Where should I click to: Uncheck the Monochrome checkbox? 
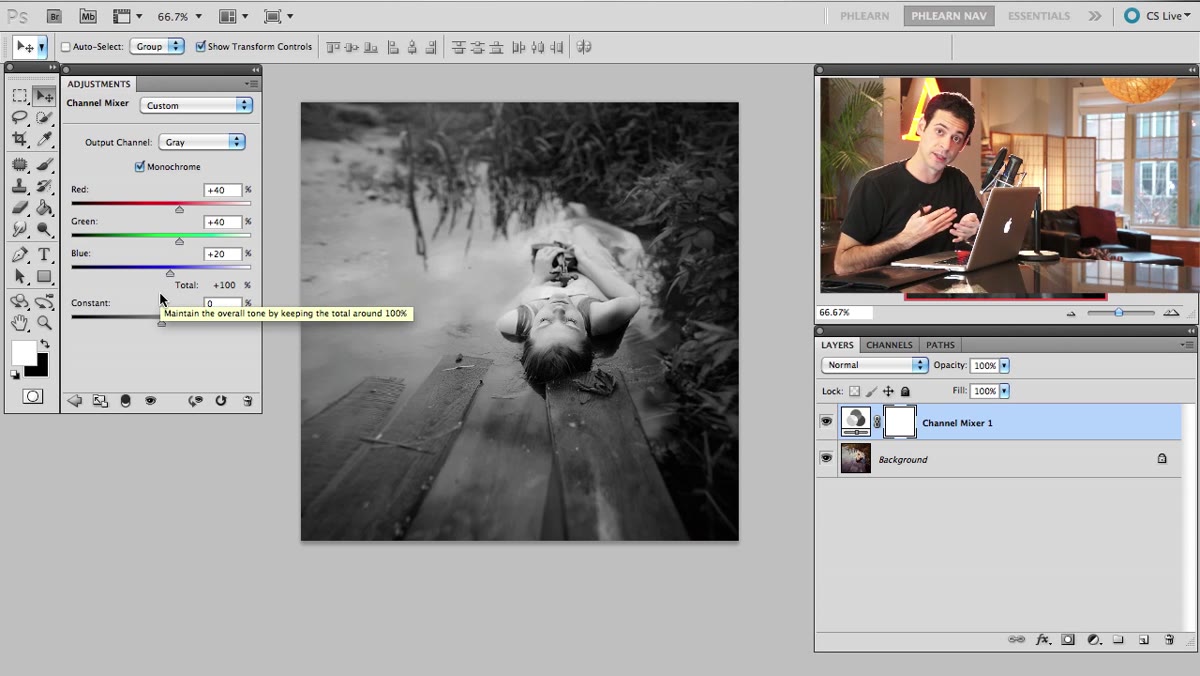pyautogui.click(x=140, y=167)
